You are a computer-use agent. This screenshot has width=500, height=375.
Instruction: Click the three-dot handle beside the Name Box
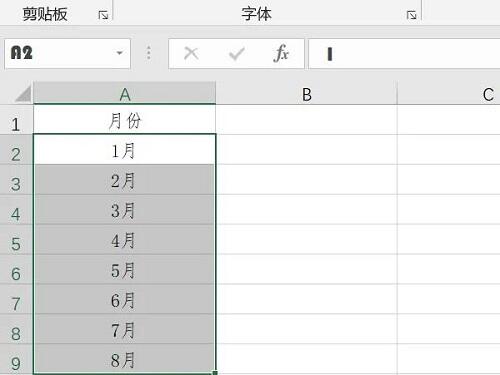[x=149, y=53]
